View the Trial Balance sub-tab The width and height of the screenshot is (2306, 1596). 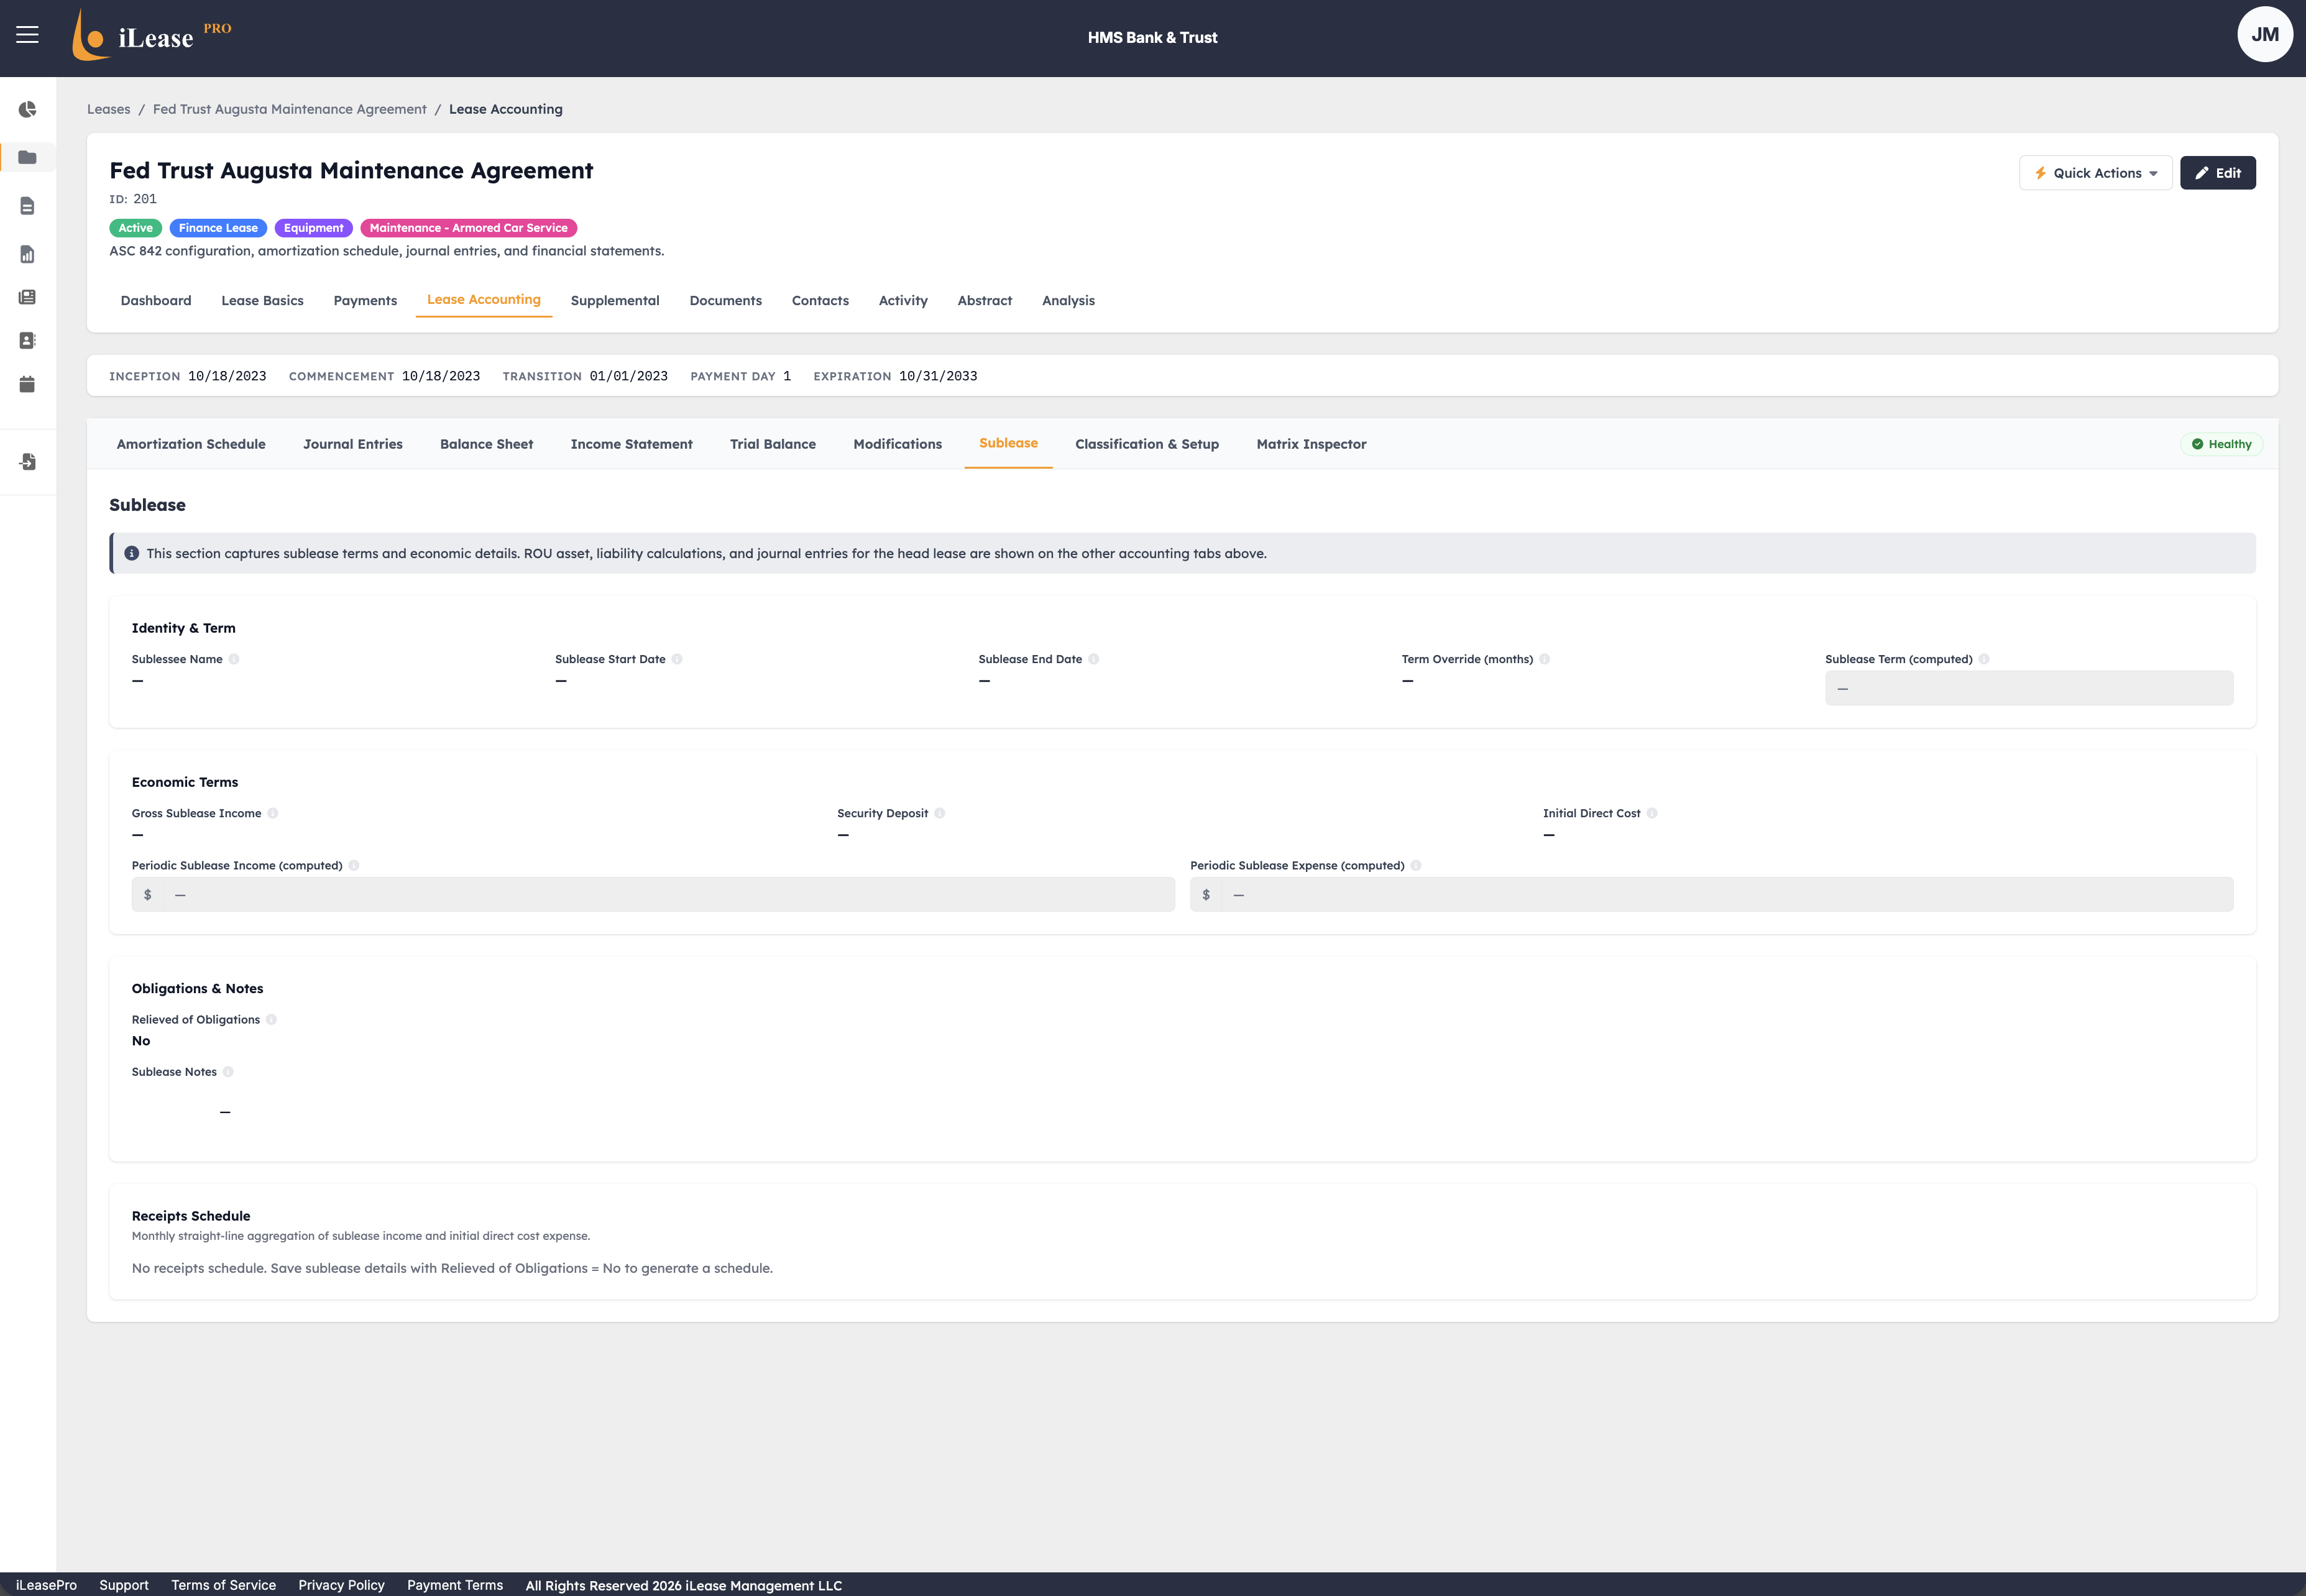(x=773, y=444)
